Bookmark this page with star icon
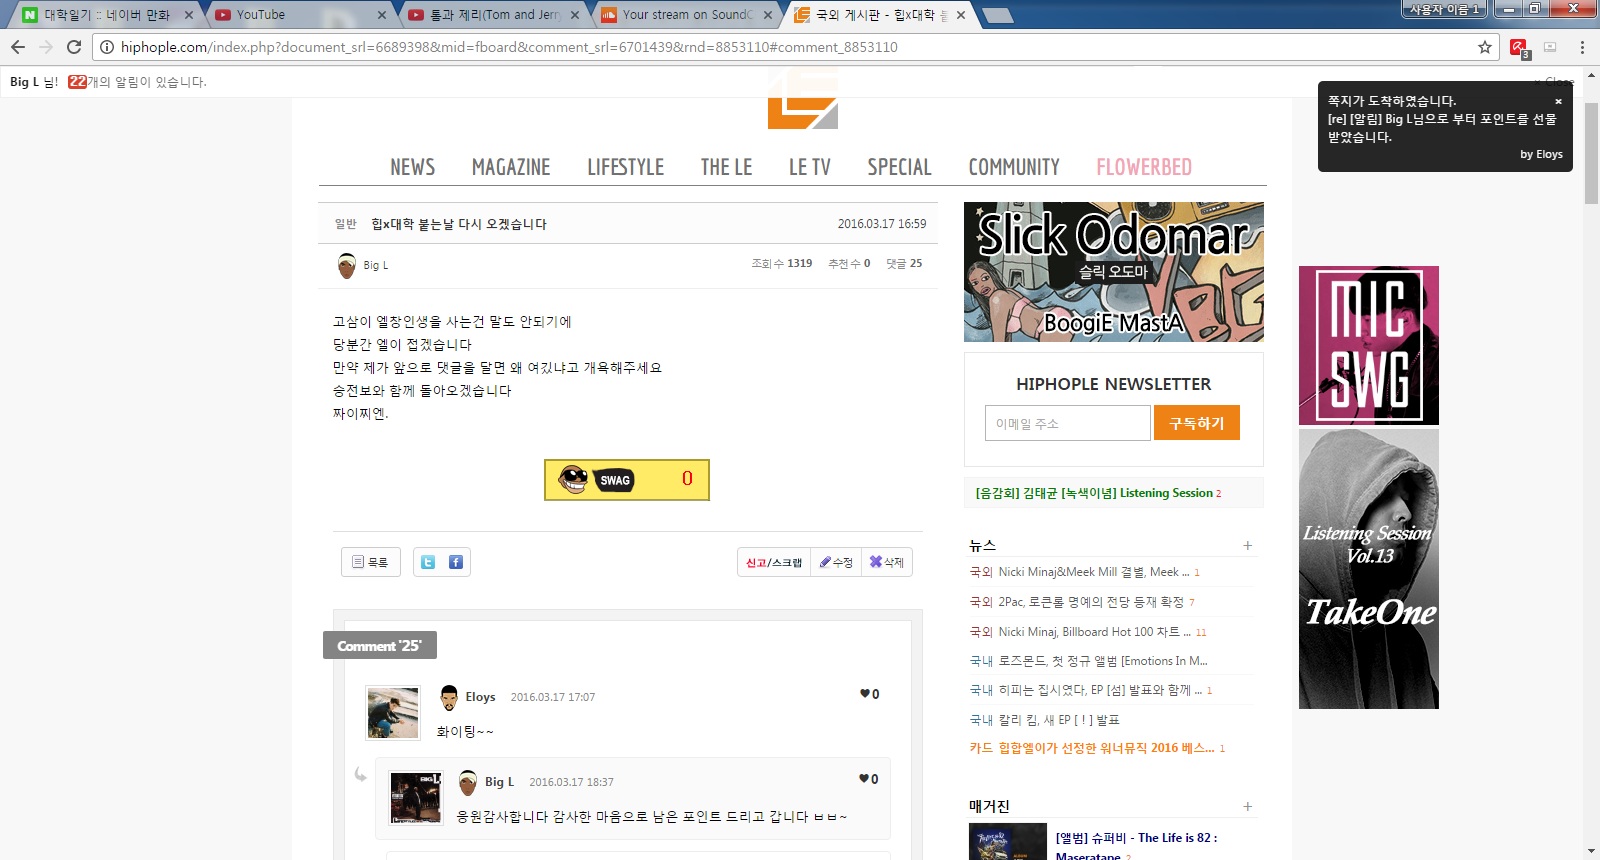1600x860 pixels. pyautogui.click(x=1485, y=47)
